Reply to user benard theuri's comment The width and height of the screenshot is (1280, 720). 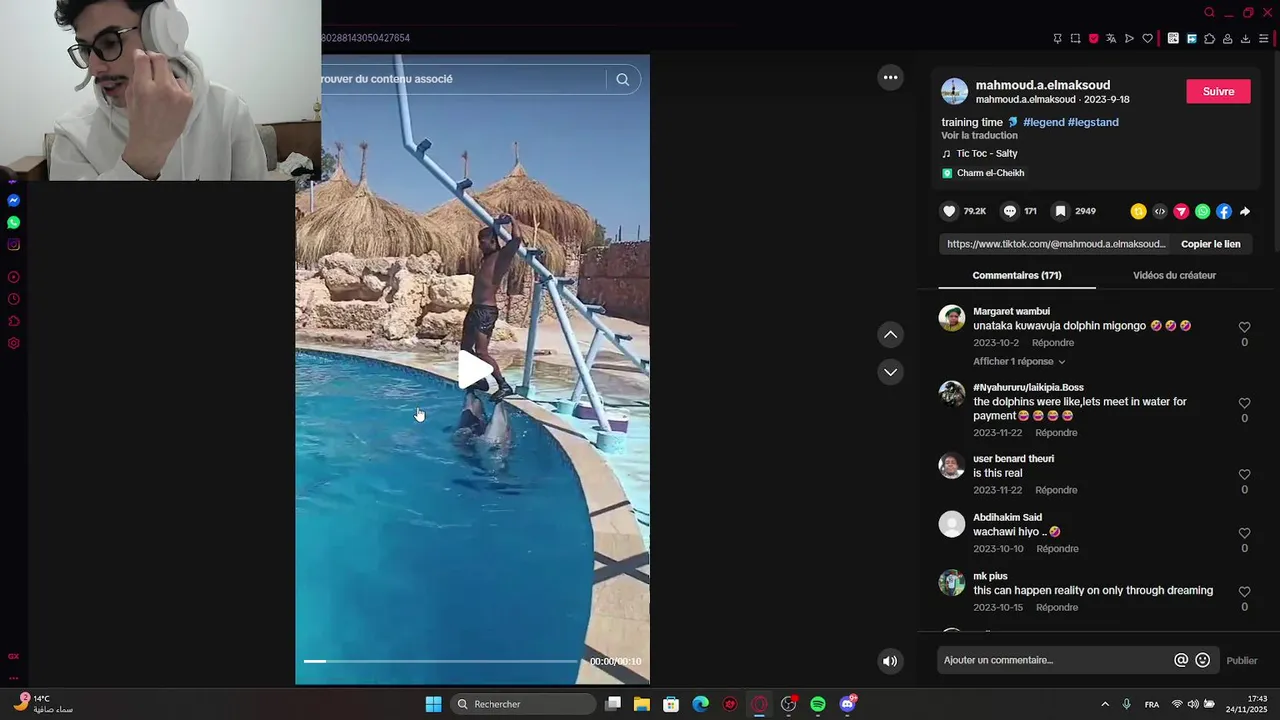click(x=1056, y=490)
